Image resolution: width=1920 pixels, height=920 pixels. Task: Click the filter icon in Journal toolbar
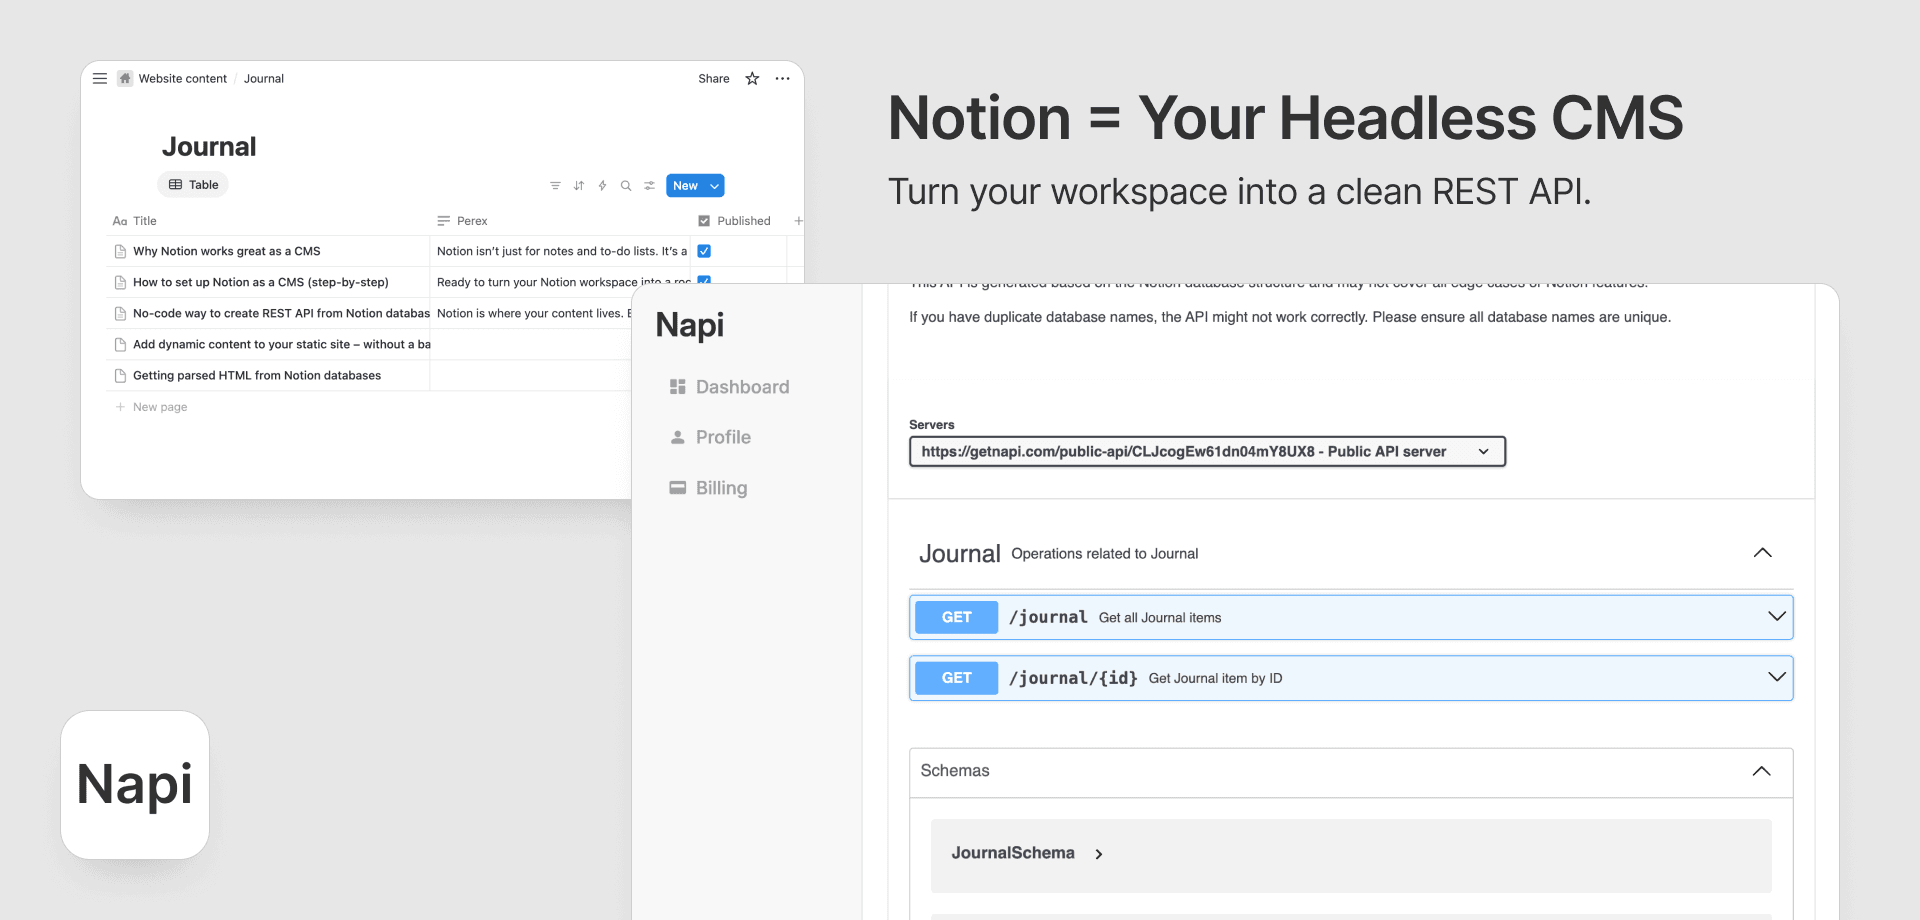555,186
